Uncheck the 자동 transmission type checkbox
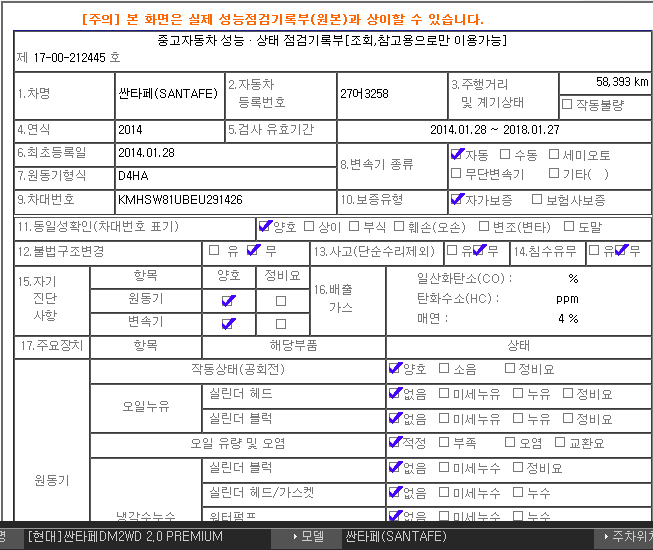Screen dimensions: 653x550 coord(457,155)
